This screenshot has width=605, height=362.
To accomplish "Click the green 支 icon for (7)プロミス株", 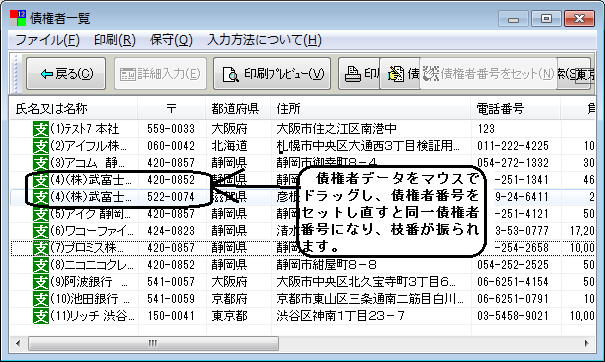I will (41, 248).
